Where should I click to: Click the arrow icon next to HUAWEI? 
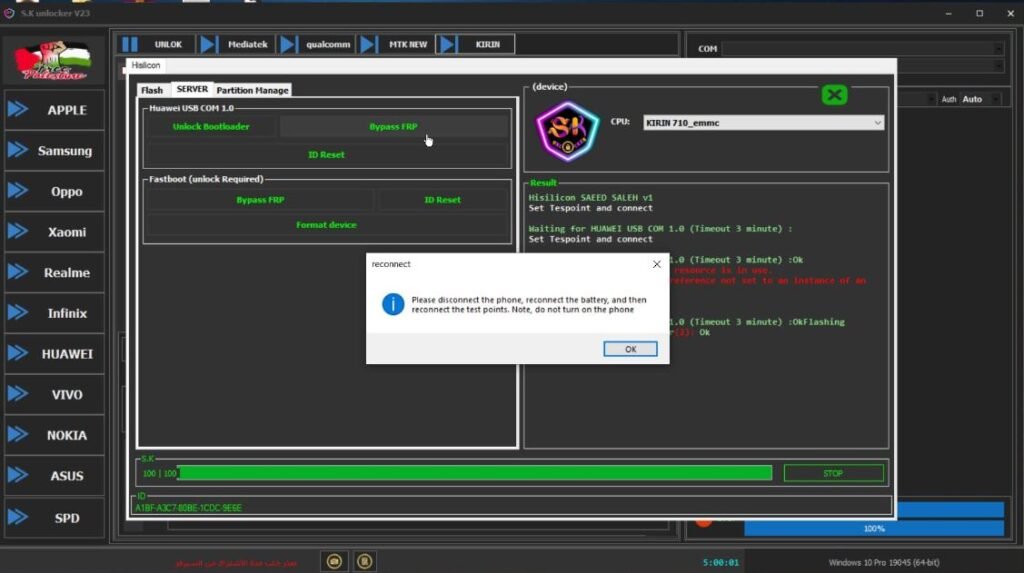[18, 353]
